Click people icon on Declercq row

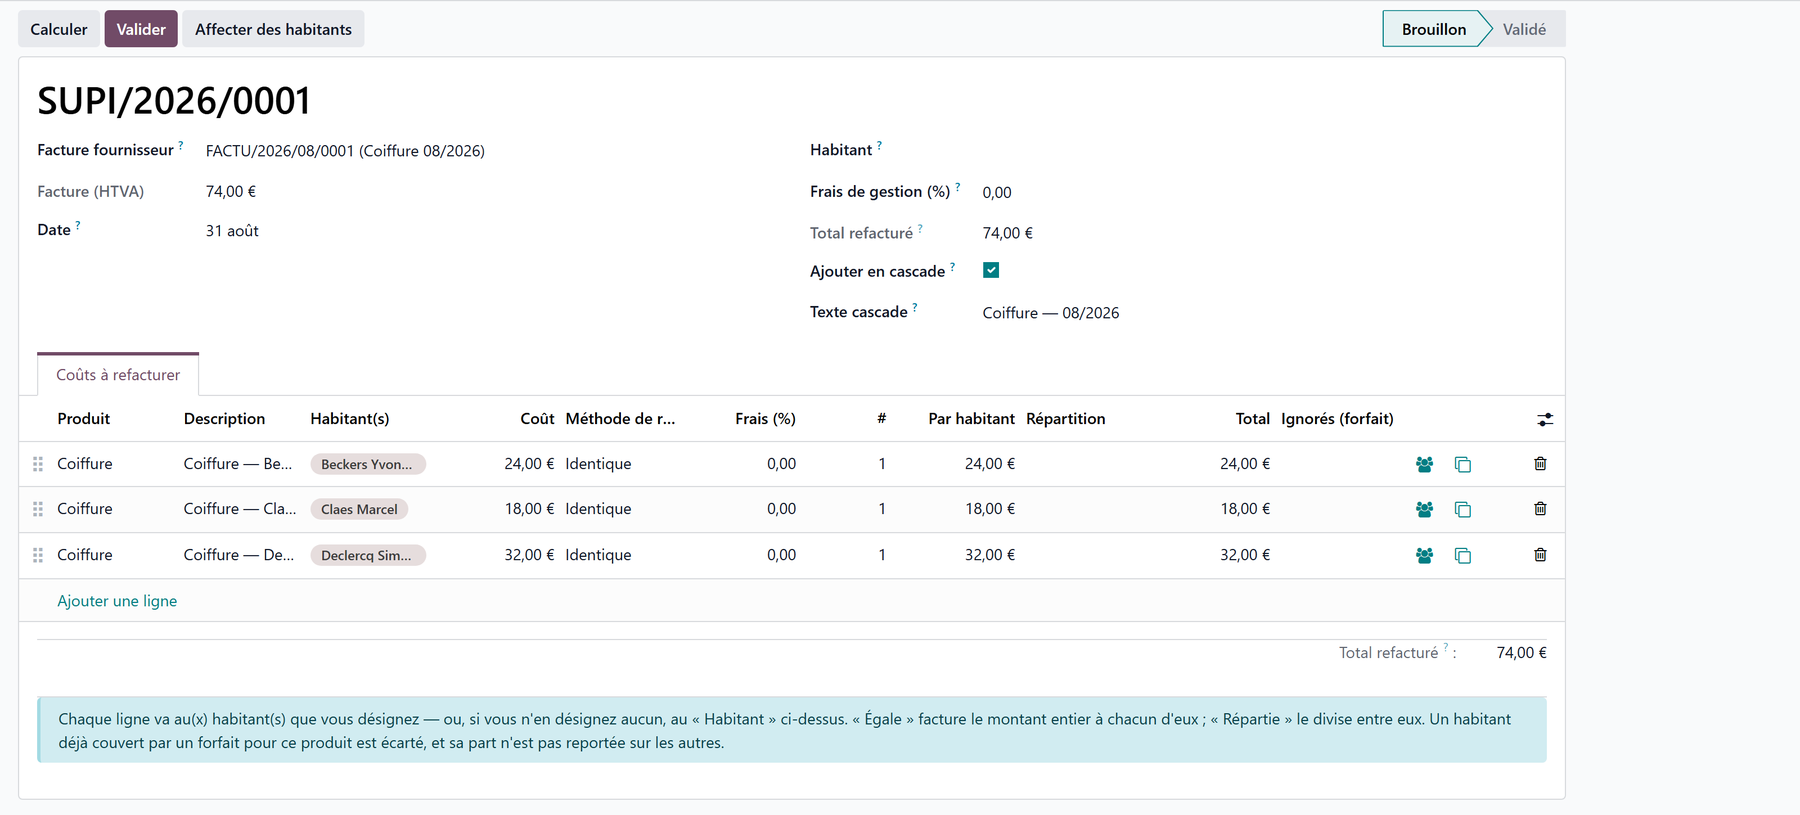click(x=1424, y=555)
